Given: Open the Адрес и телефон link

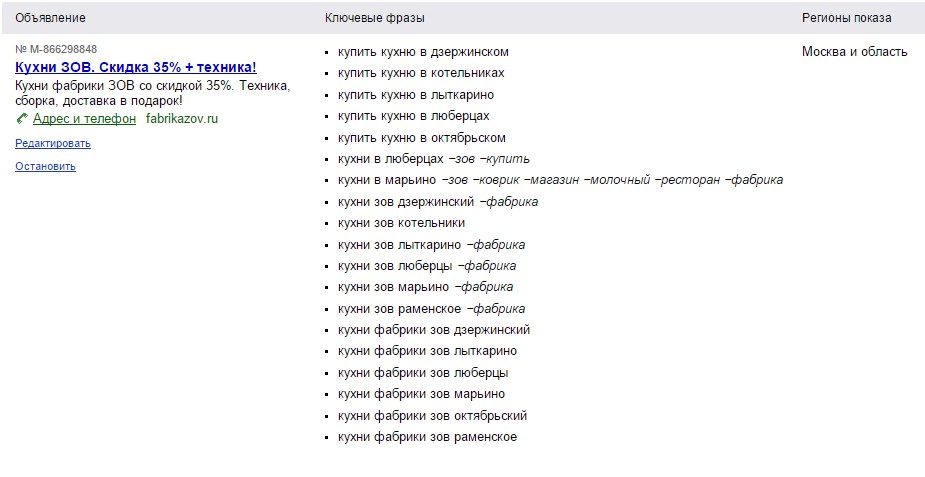Looking at the screenshot, I should [x=84, y=118].
